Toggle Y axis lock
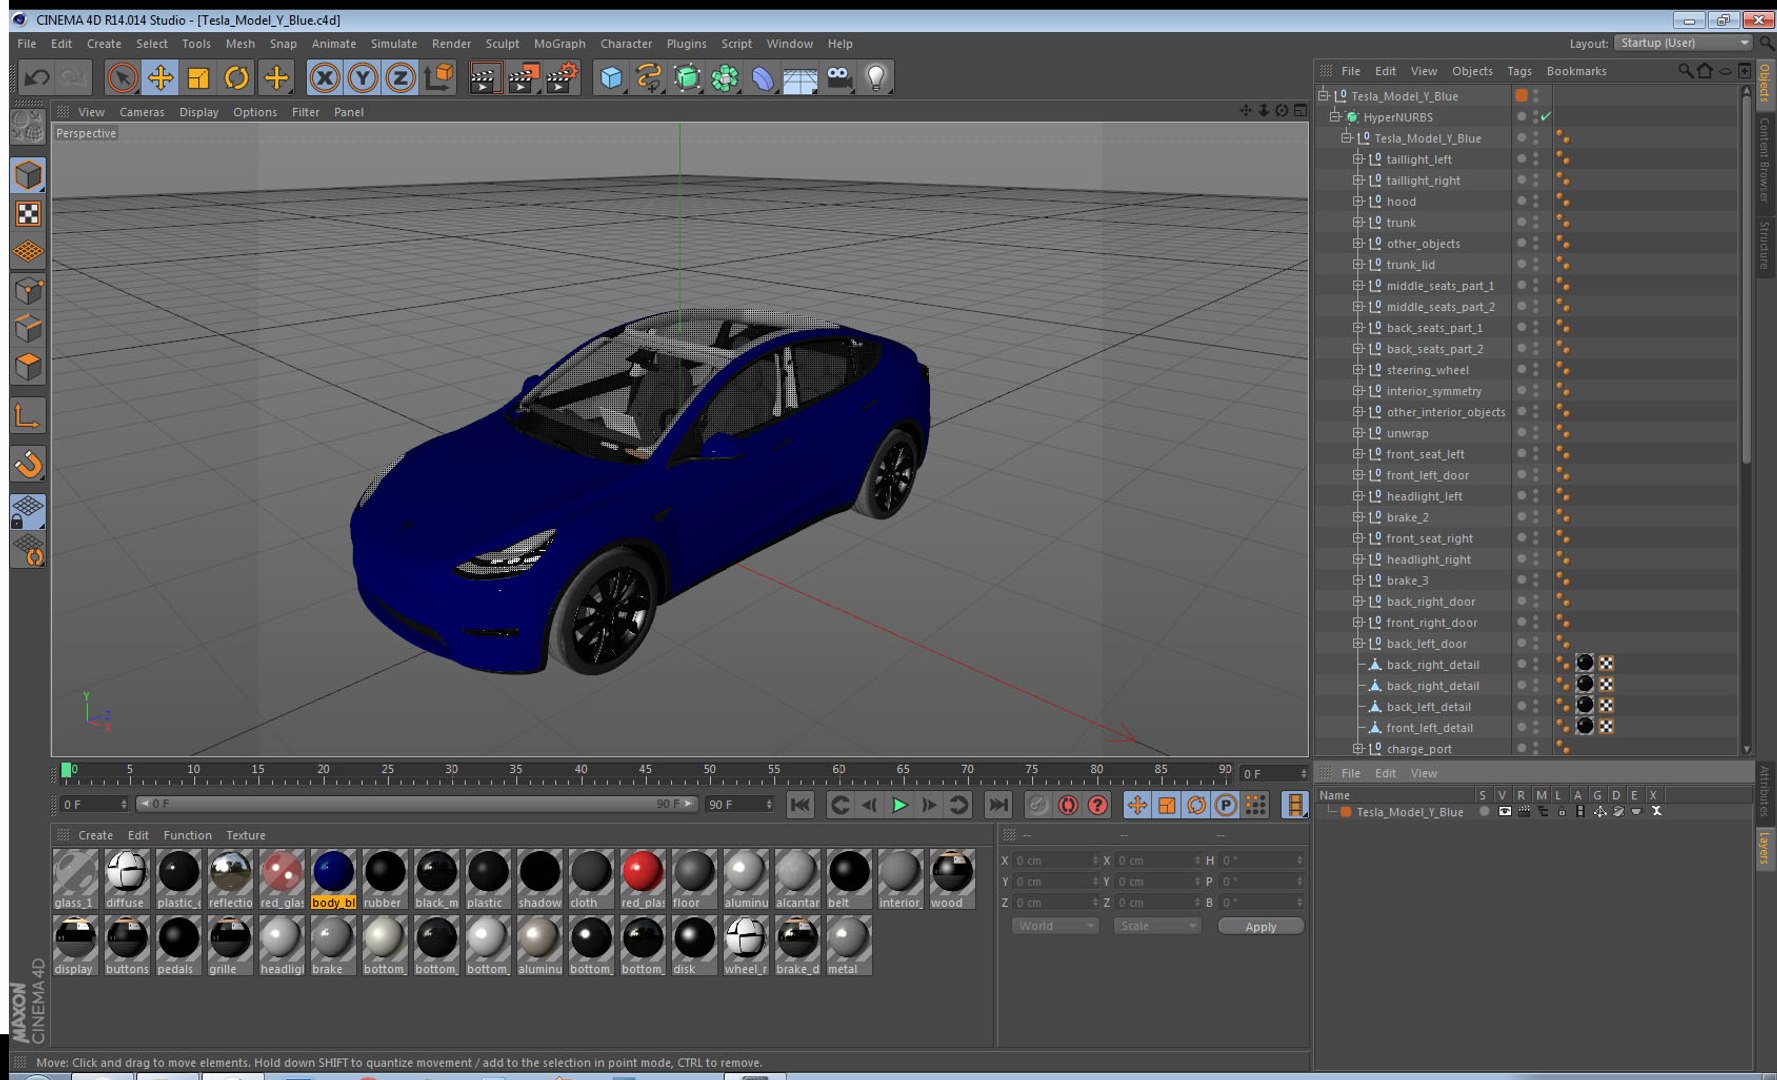1777x1080 pixels. coord(362,77)
